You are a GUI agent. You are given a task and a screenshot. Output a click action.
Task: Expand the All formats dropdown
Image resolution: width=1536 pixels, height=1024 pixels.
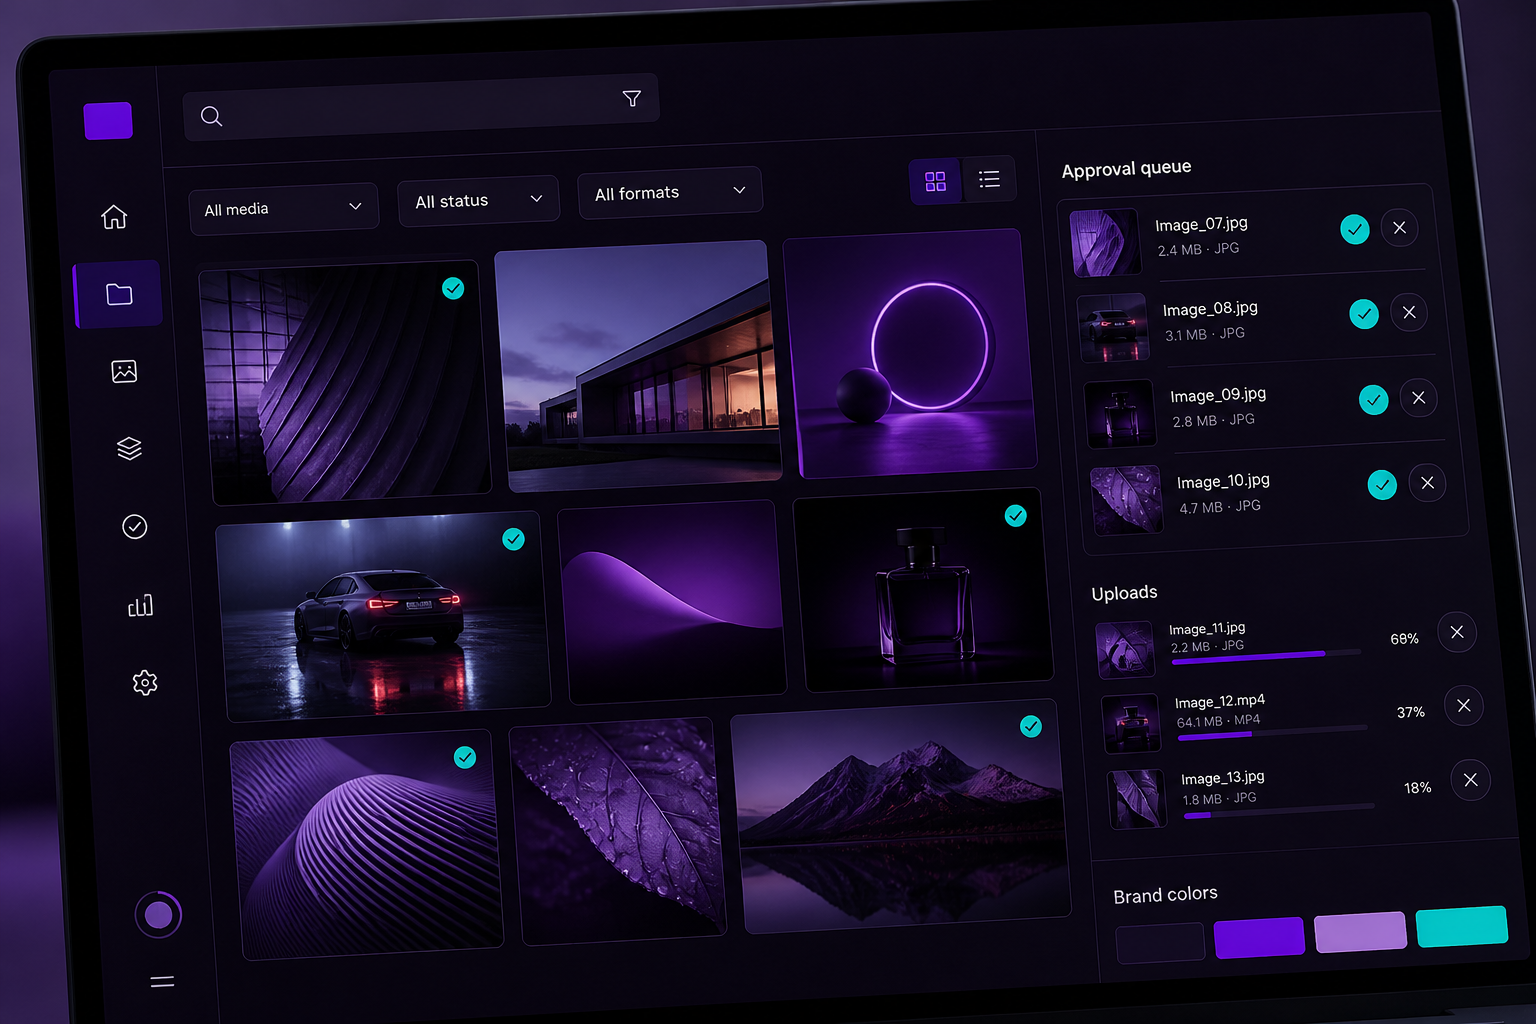(x=670, y=192)
